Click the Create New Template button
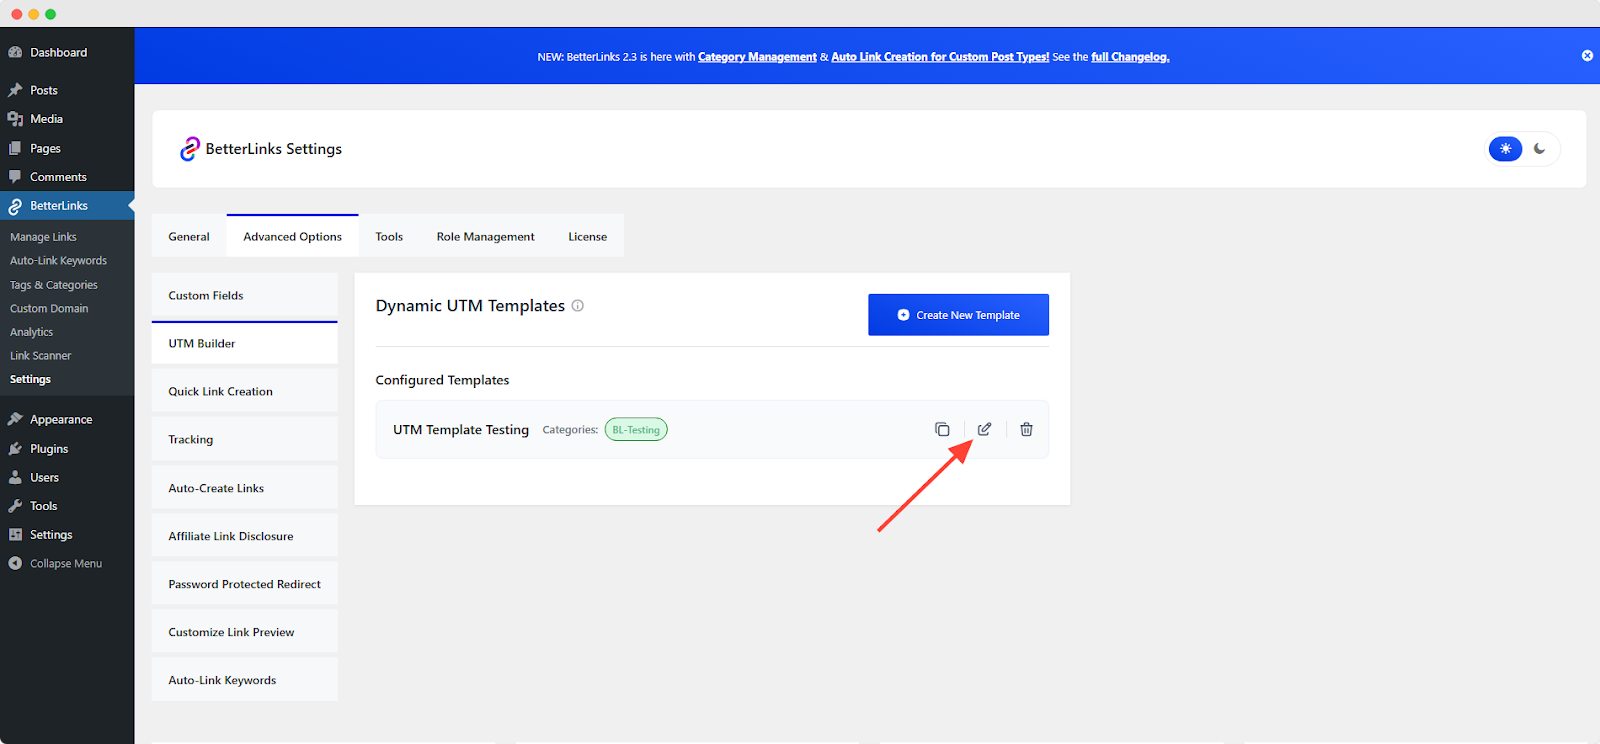This screenshot has height=744, width=1600. coord(958,315)
